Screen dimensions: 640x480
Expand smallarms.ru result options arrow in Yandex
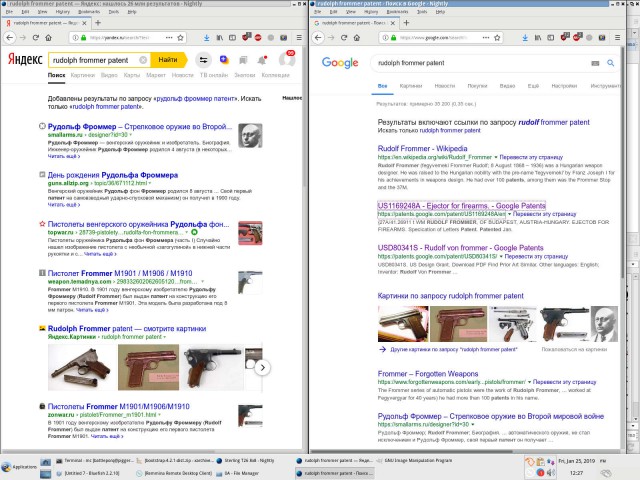(x=131, y=135)
